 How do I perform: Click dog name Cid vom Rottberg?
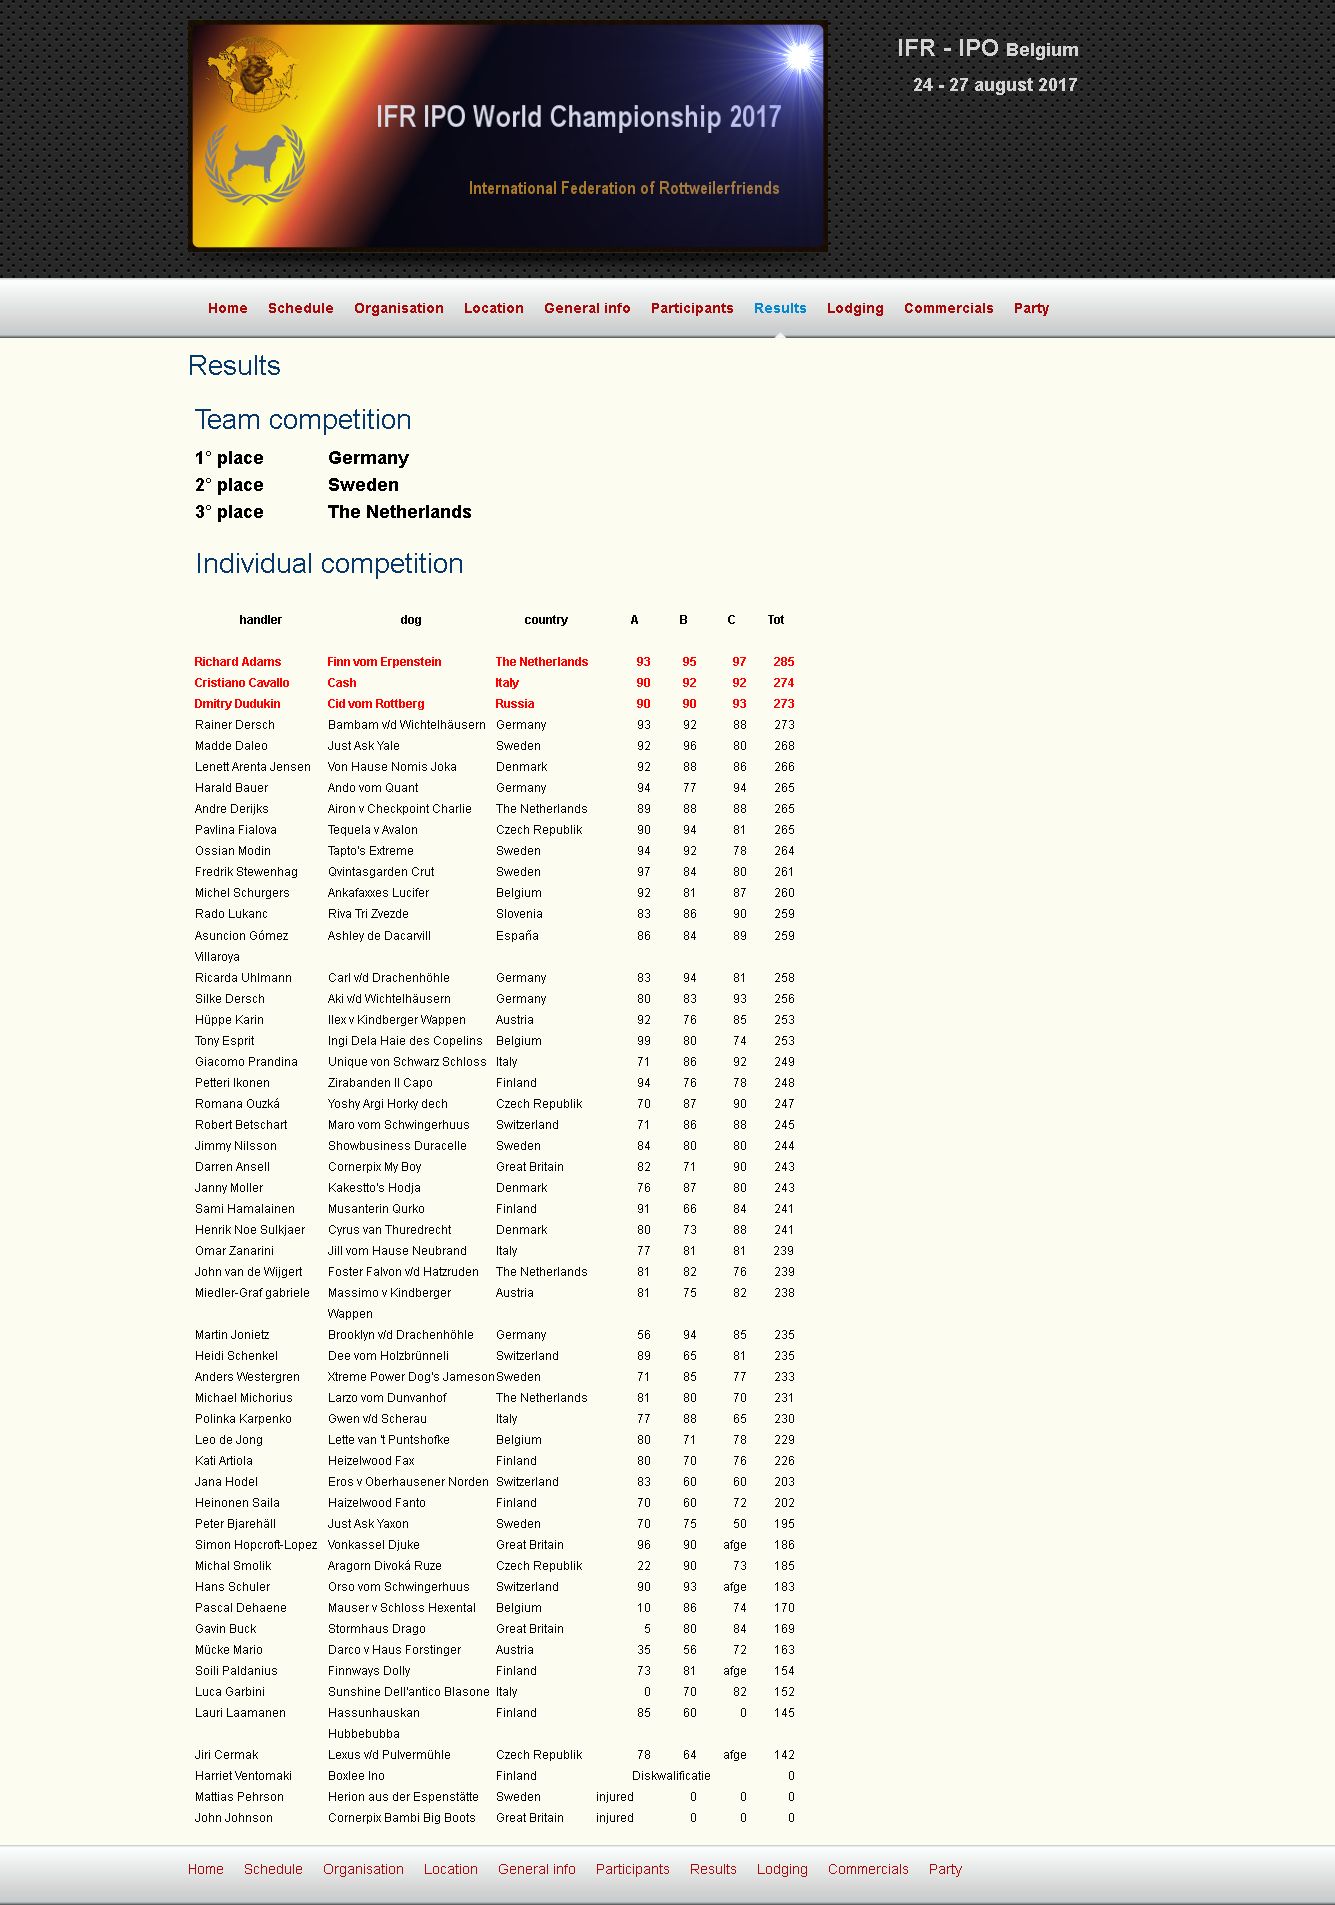376,704
